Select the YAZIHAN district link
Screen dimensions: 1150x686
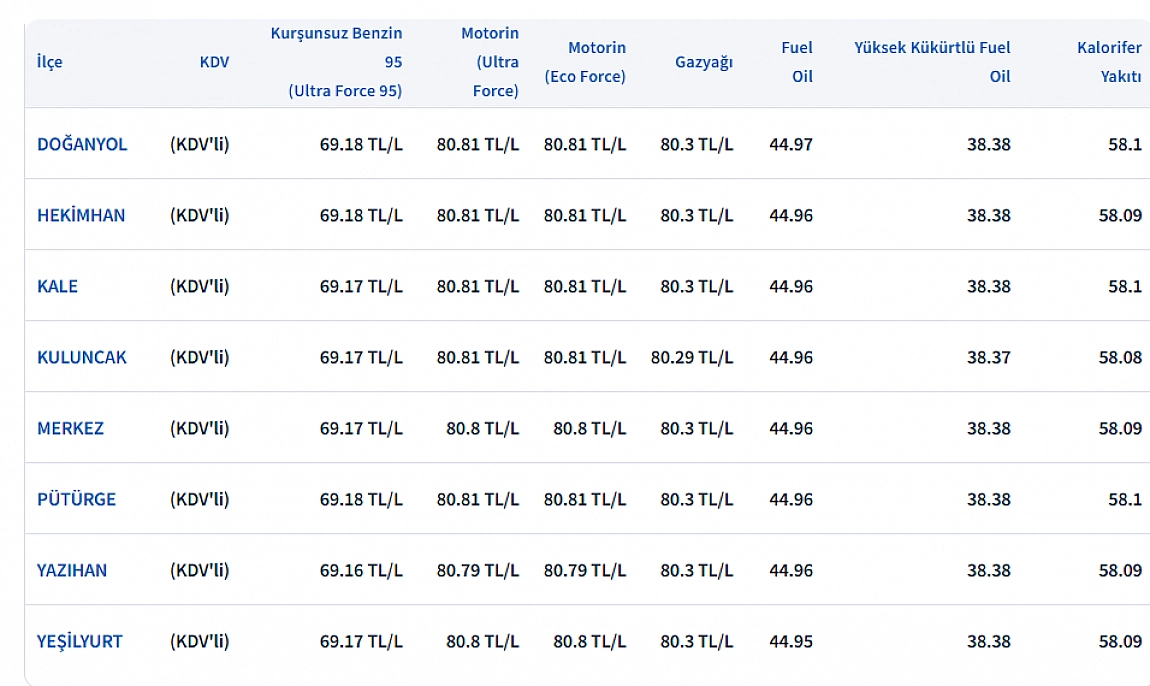72,571
